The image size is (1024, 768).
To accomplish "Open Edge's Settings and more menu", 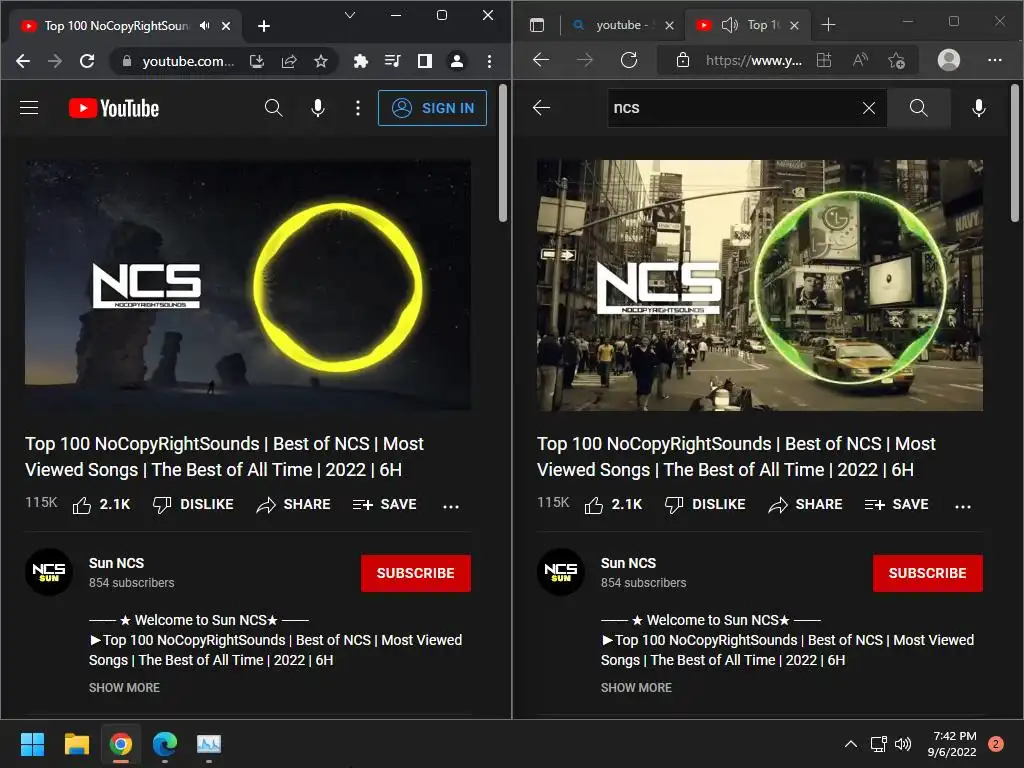I will (x=995, y=60).
